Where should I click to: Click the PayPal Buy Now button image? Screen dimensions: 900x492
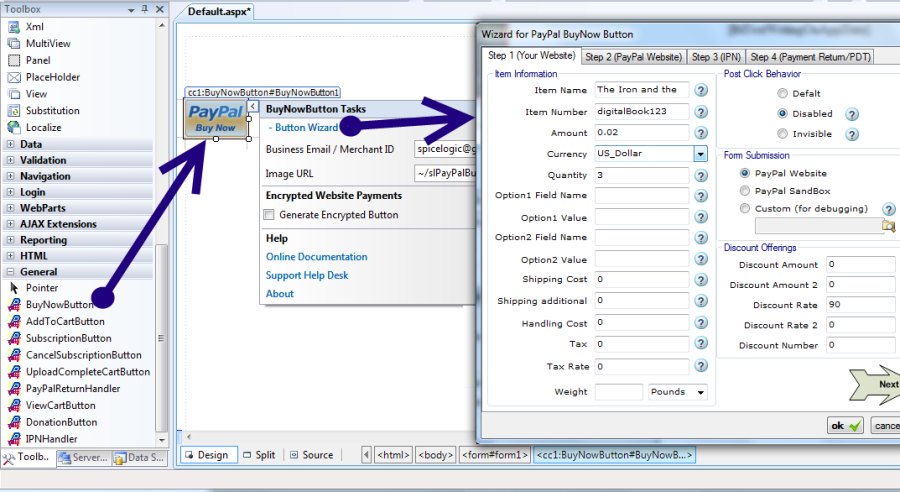(x=216, y=119)
